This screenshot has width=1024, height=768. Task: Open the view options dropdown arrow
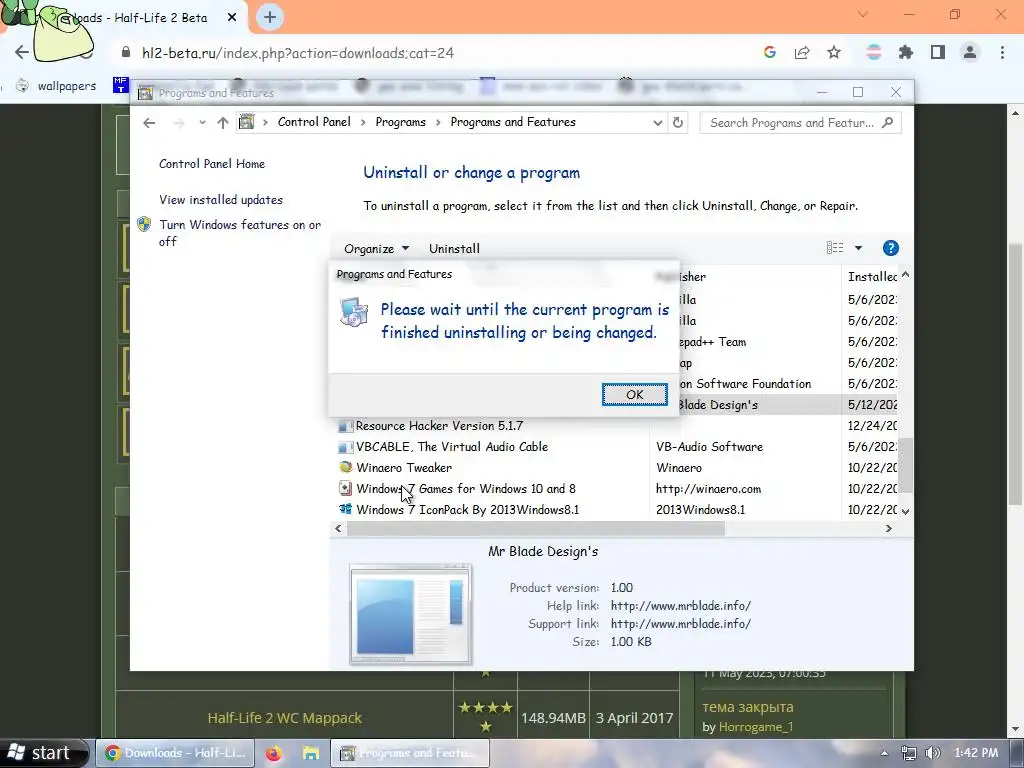[858, 248]
